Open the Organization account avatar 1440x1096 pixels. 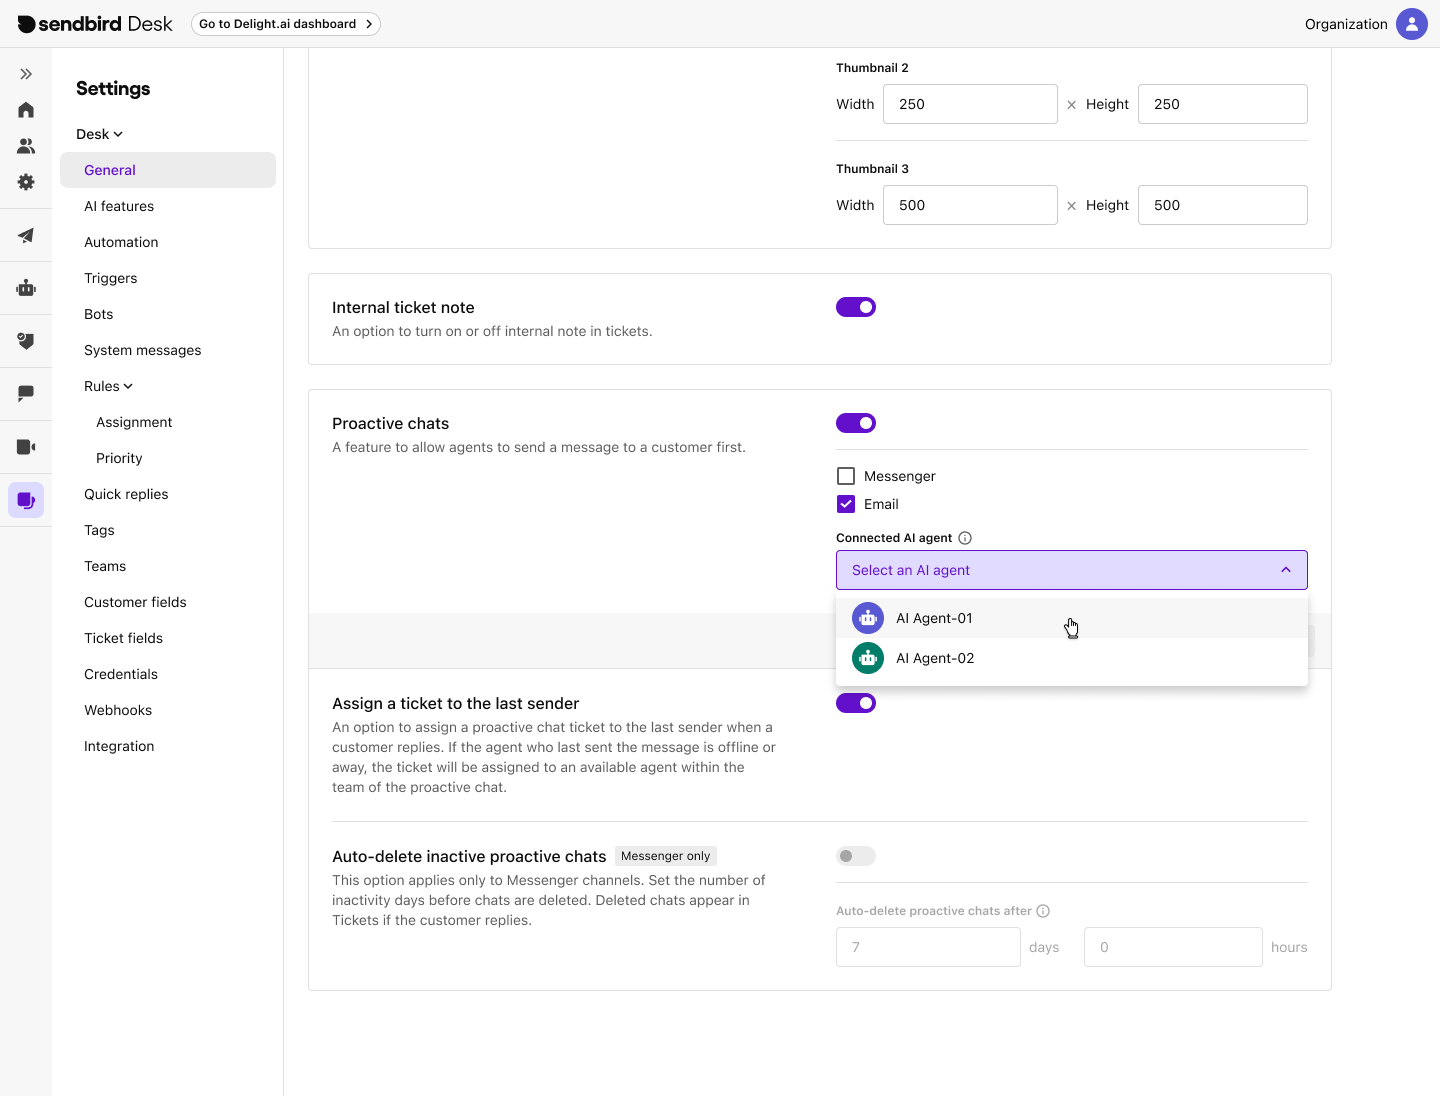(x=1412, y=23)
